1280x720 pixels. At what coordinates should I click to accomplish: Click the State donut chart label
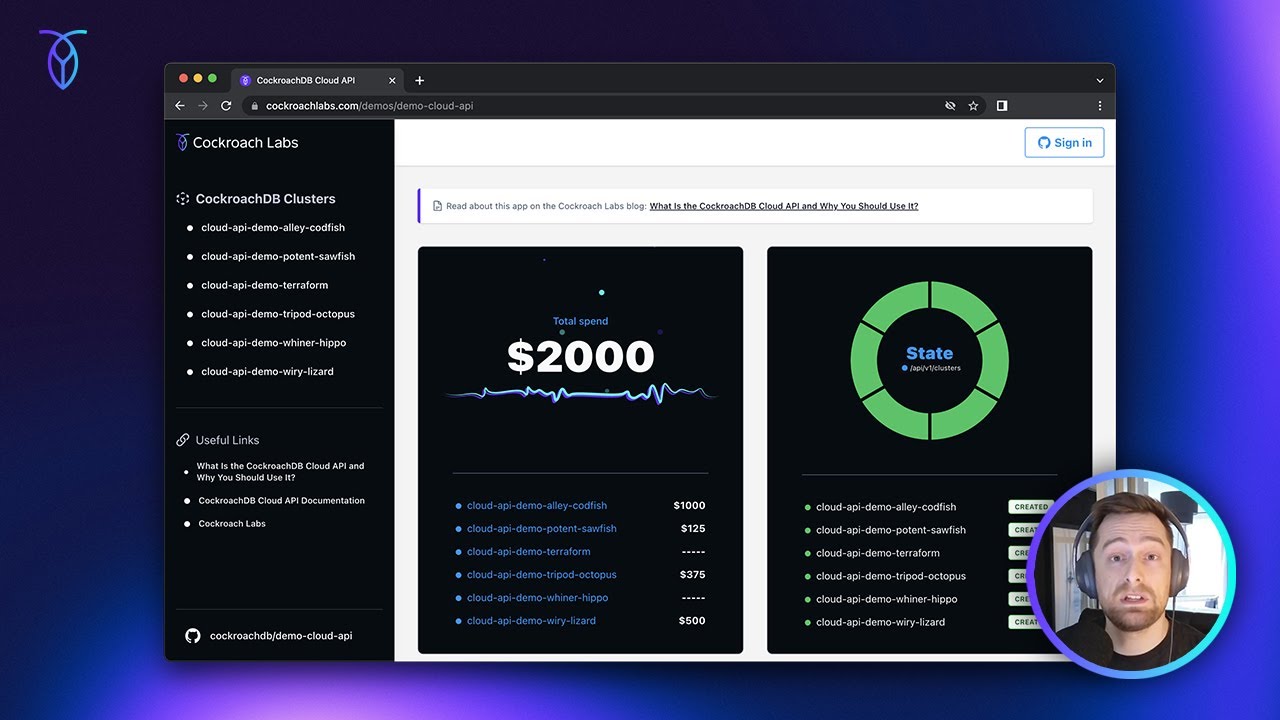(x=930, y=353)
